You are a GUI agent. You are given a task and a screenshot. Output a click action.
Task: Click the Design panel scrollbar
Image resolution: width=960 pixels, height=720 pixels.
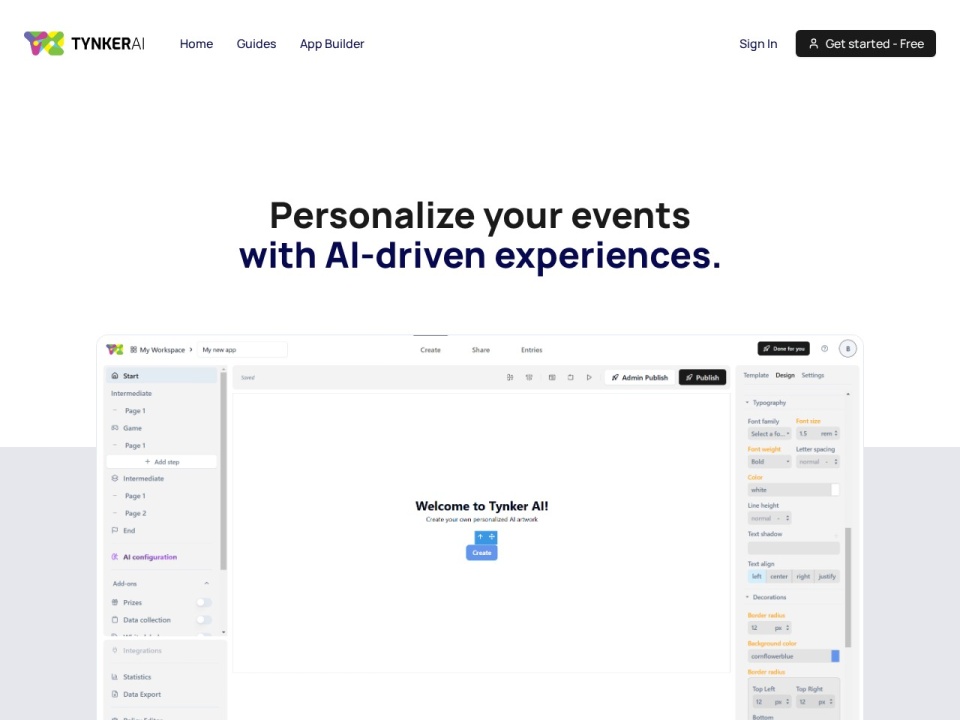pyautogui.click(x=848, y=587)
